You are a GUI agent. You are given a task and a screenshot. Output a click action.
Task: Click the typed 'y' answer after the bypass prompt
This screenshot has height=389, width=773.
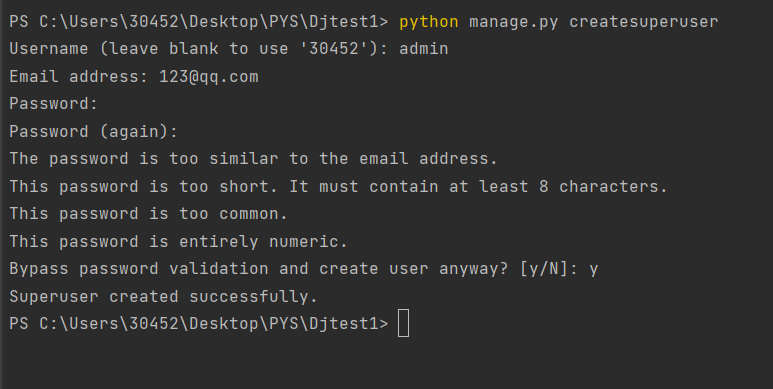point(594,270)
